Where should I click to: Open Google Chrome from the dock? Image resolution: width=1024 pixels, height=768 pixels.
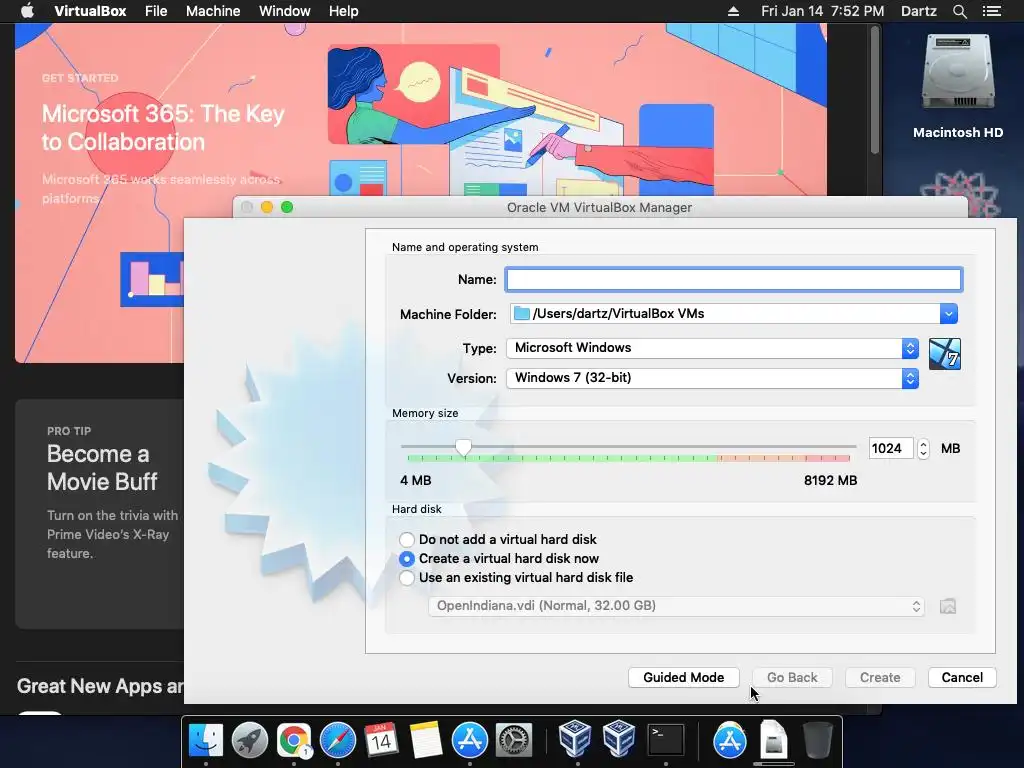293,741
